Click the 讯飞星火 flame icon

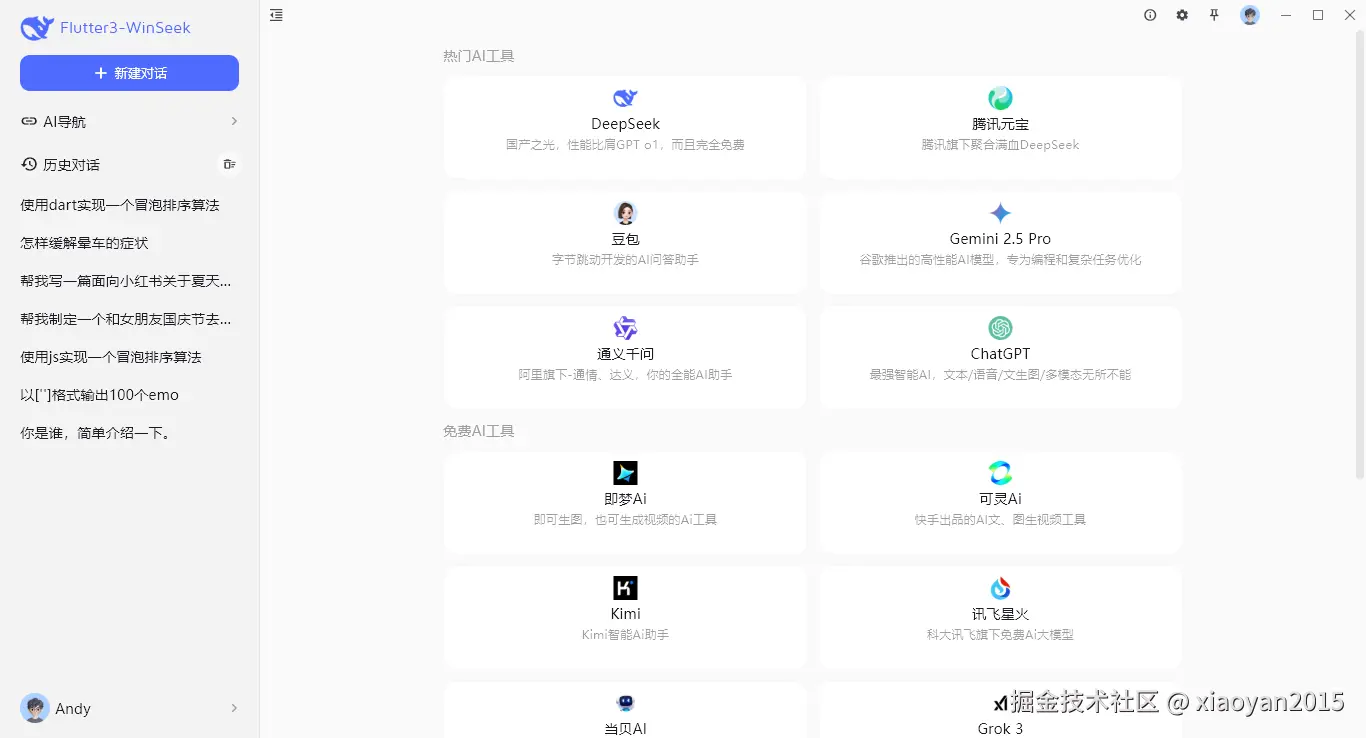tap(1000, 588)
